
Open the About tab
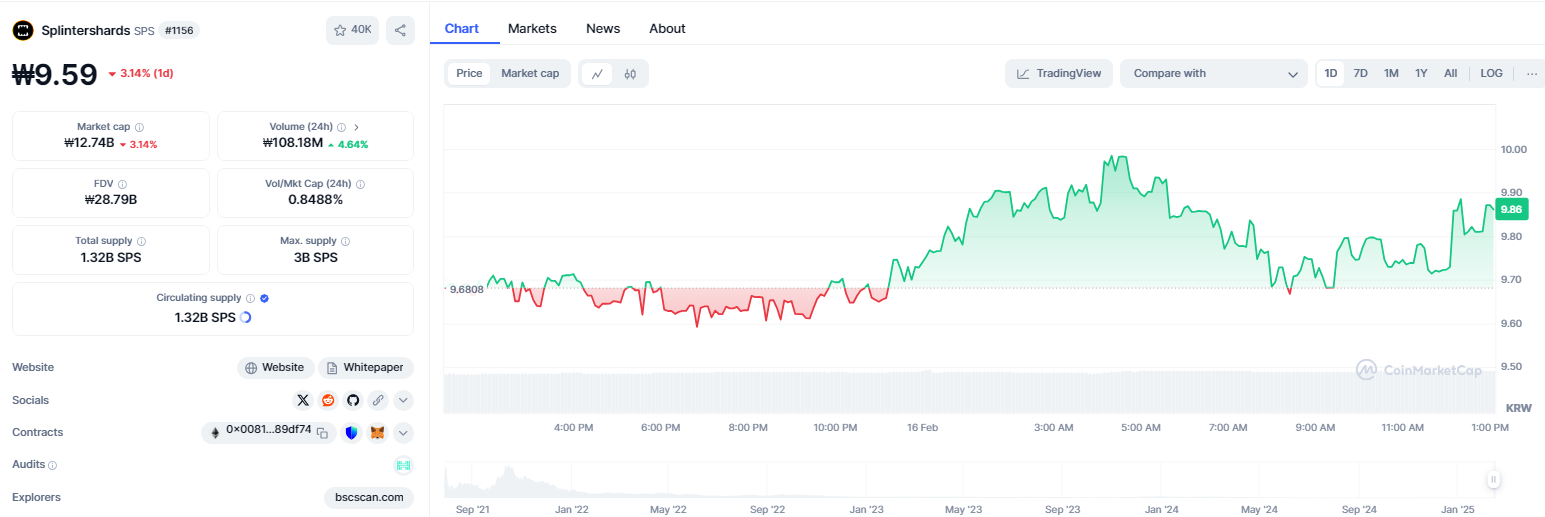coord(667,28)
